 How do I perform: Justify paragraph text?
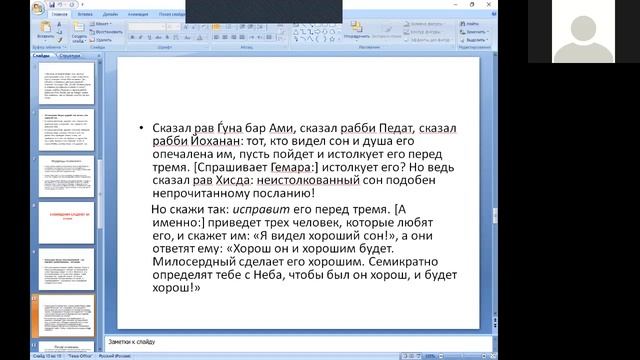coord(242,37)
